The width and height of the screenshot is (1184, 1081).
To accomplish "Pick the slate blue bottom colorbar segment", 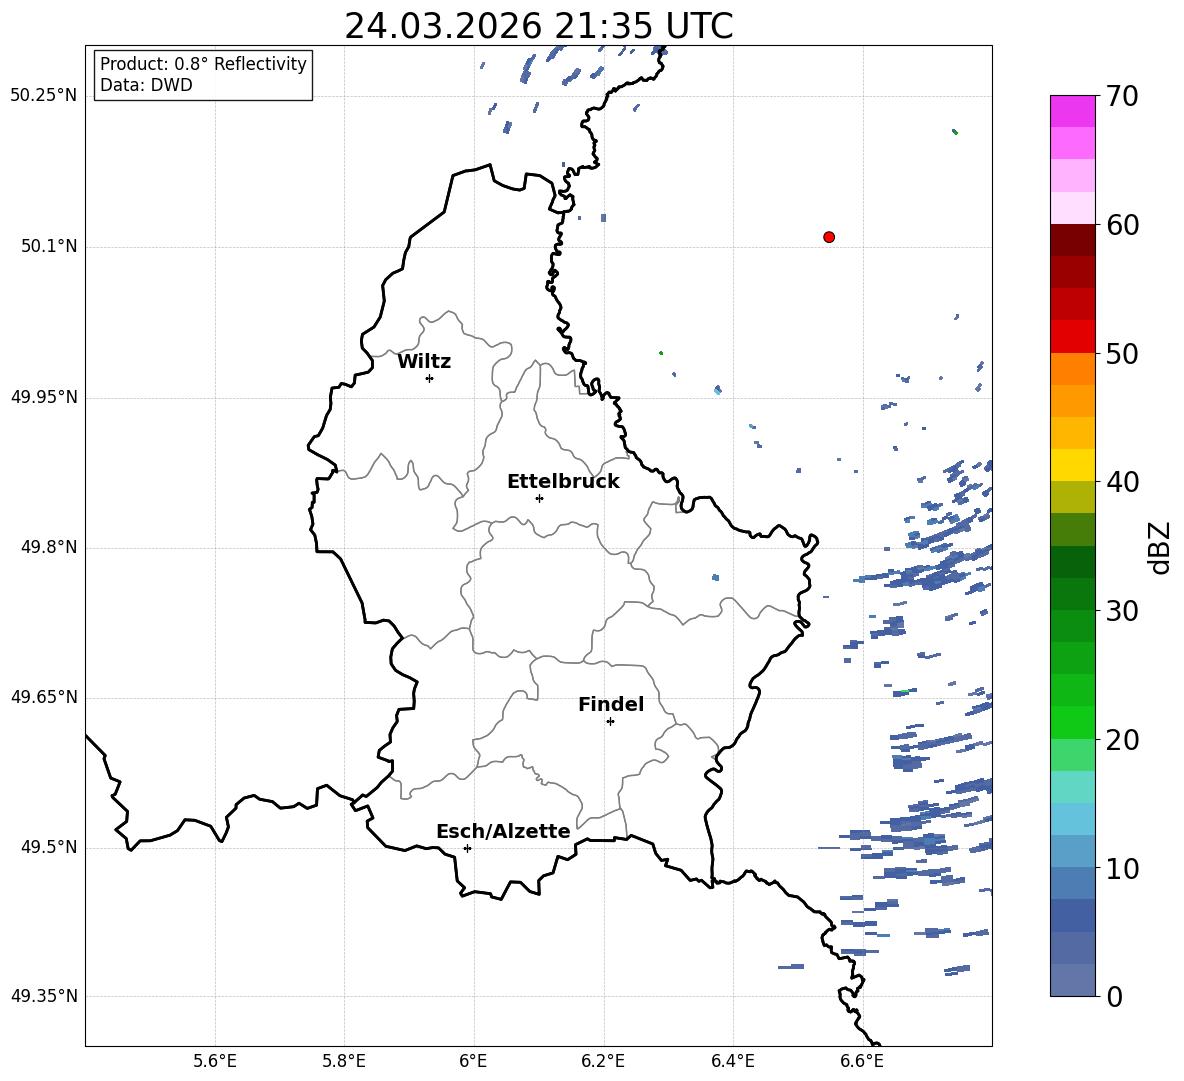I will pos(1072,981).
